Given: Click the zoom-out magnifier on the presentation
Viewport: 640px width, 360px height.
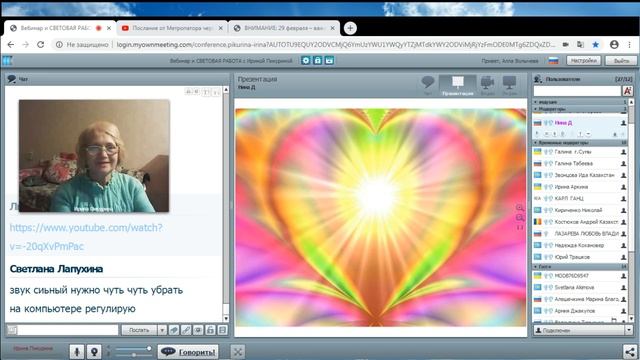Looking at the screenshot, I should point(520,218).
